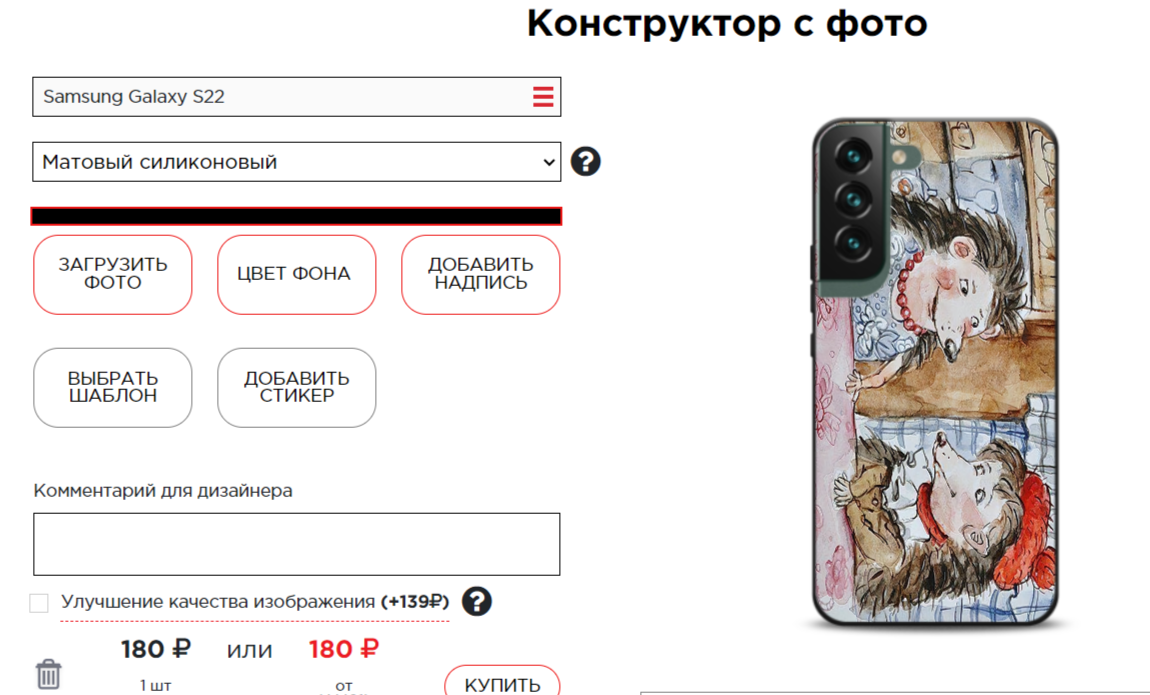This screenshot has height=695, width=1150.
Task: Open the red hamburger menu in model field
Action: tap(543, 97)
